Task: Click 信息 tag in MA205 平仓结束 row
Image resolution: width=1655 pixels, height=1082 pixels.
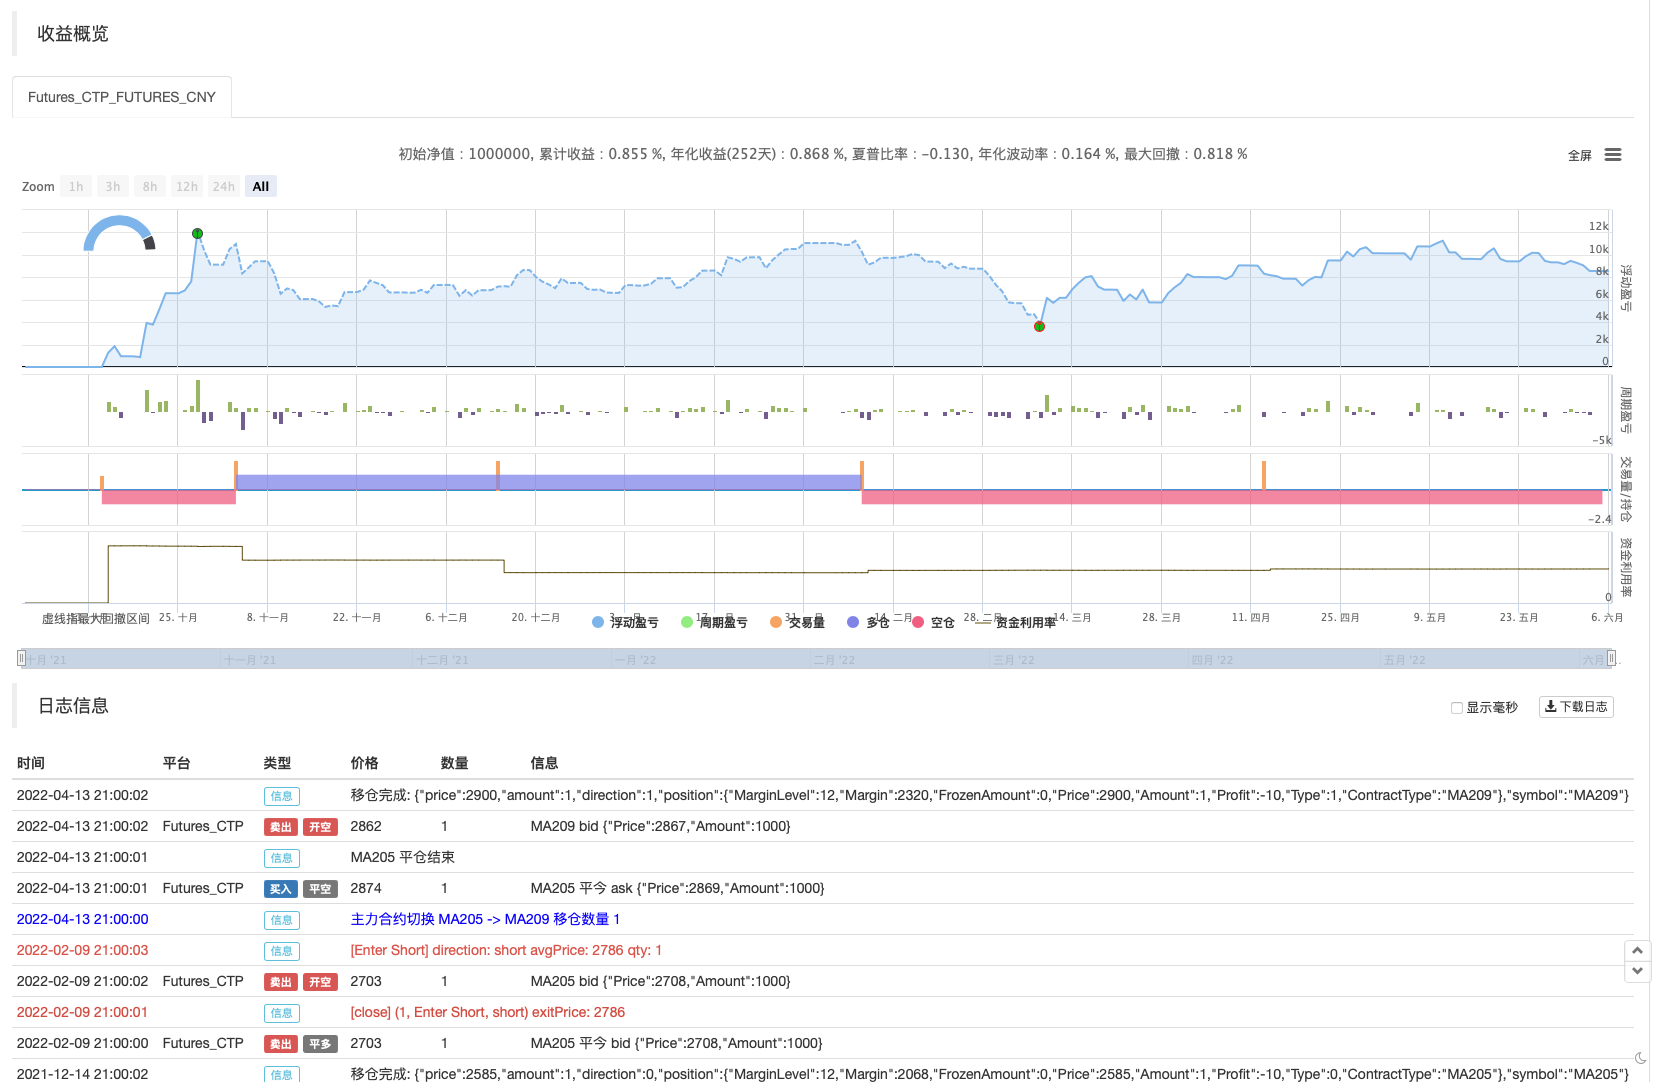Action: (282, 858)
